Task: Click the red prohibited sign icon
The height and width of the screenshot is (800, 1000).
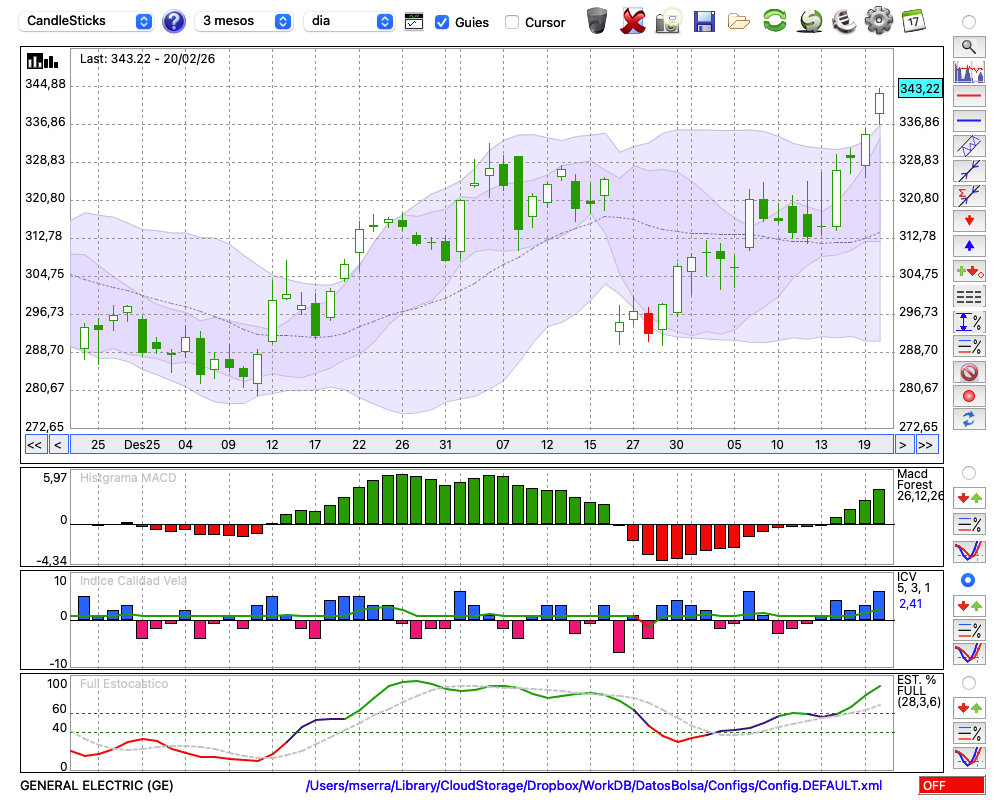Action: coord(969,371)
